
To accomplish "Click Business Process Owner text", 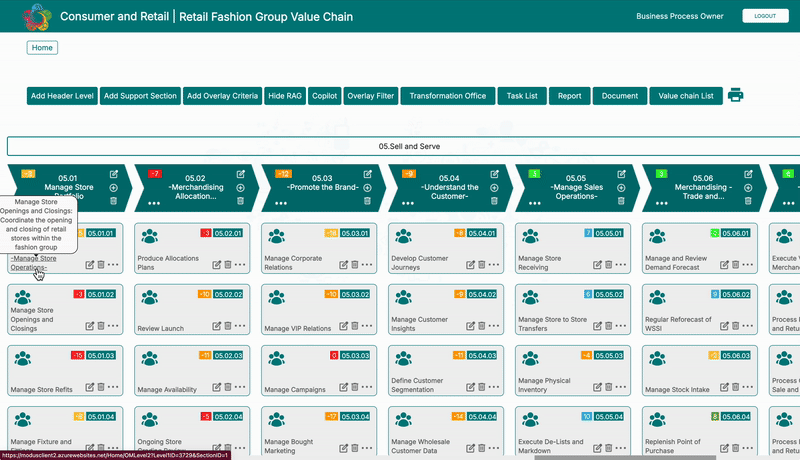I will tap(680, 16).
